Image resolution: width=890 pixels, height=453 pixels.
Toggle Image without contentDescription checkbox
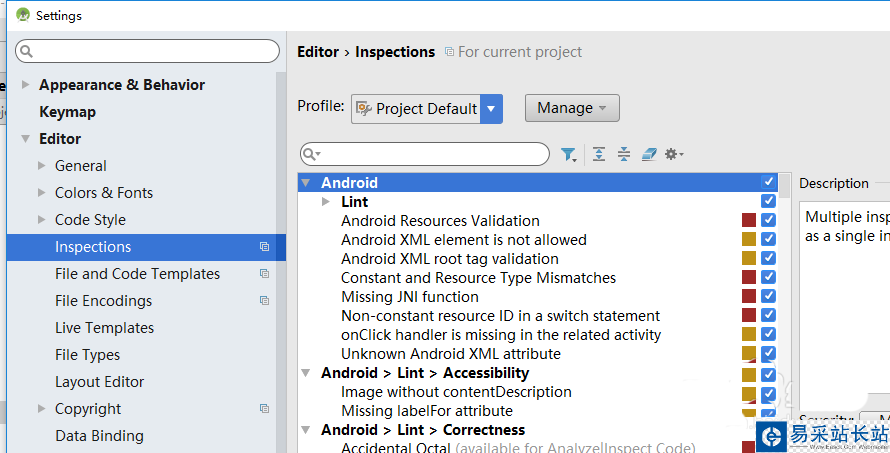pos(768,392)
